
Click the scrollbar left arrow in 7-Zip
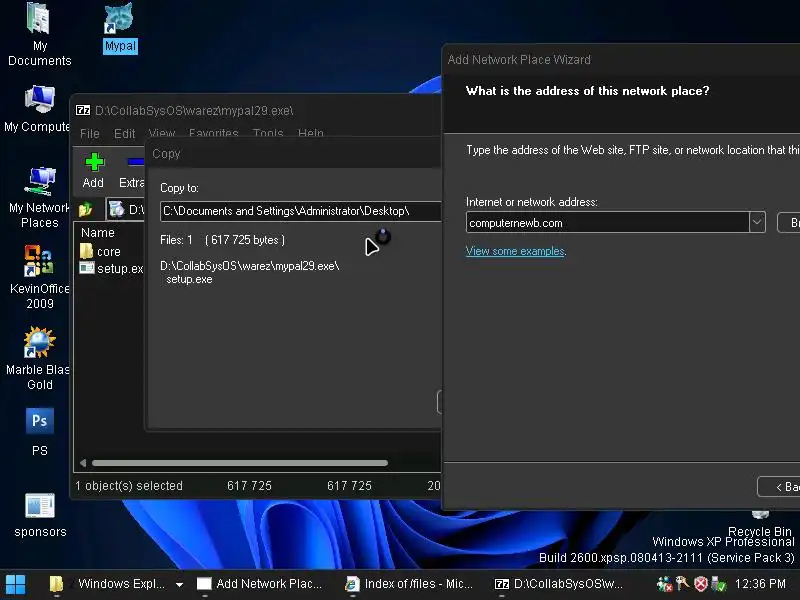(x=83, y=463)
